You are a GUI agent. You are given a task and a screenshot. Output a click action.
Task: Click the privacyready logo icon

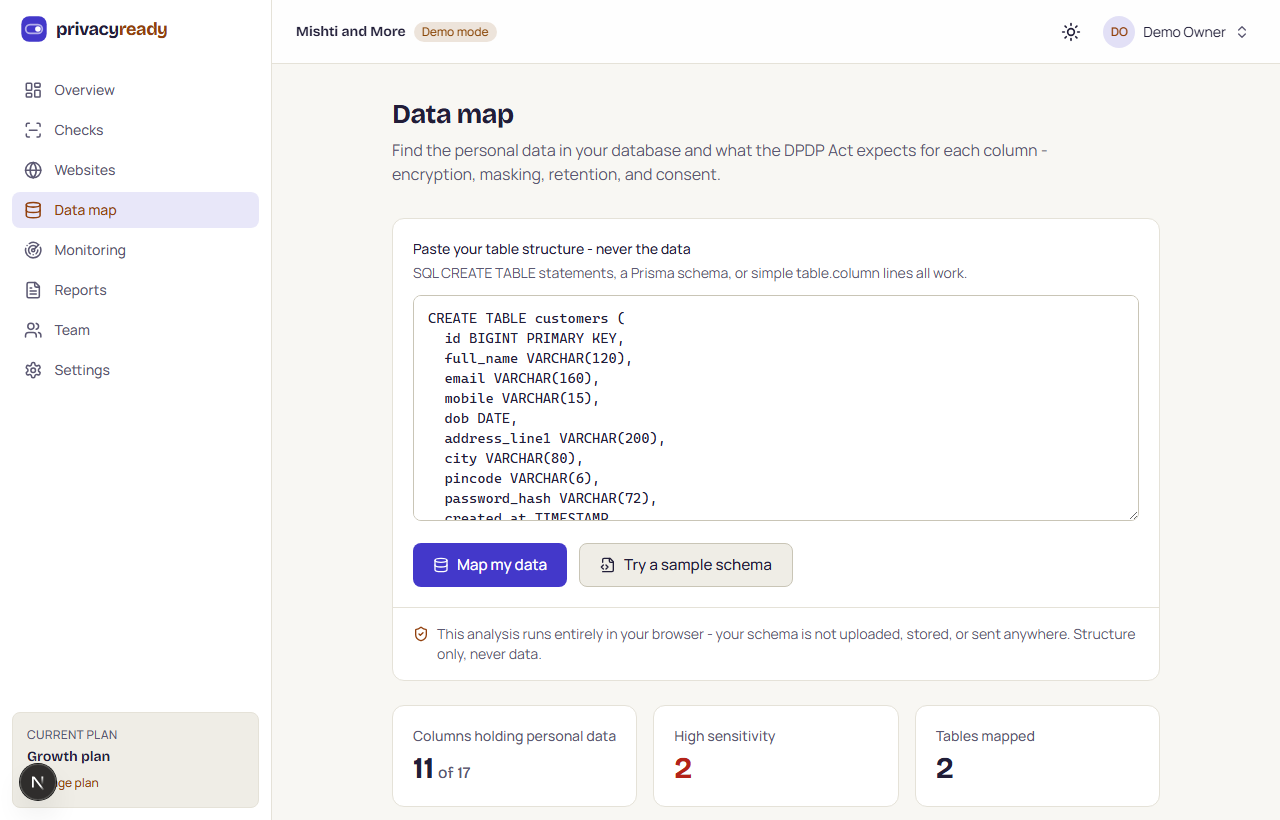pos(34,29)
